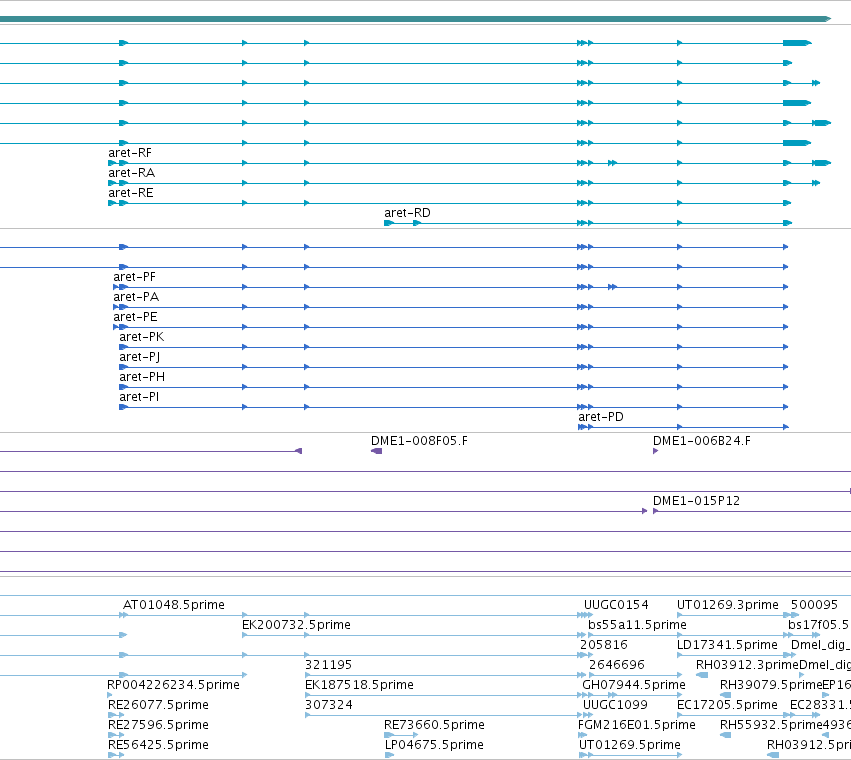Click the final thick exon of aret-RF
This screenshot has height=760, width=851.
[x=821, y=163]
